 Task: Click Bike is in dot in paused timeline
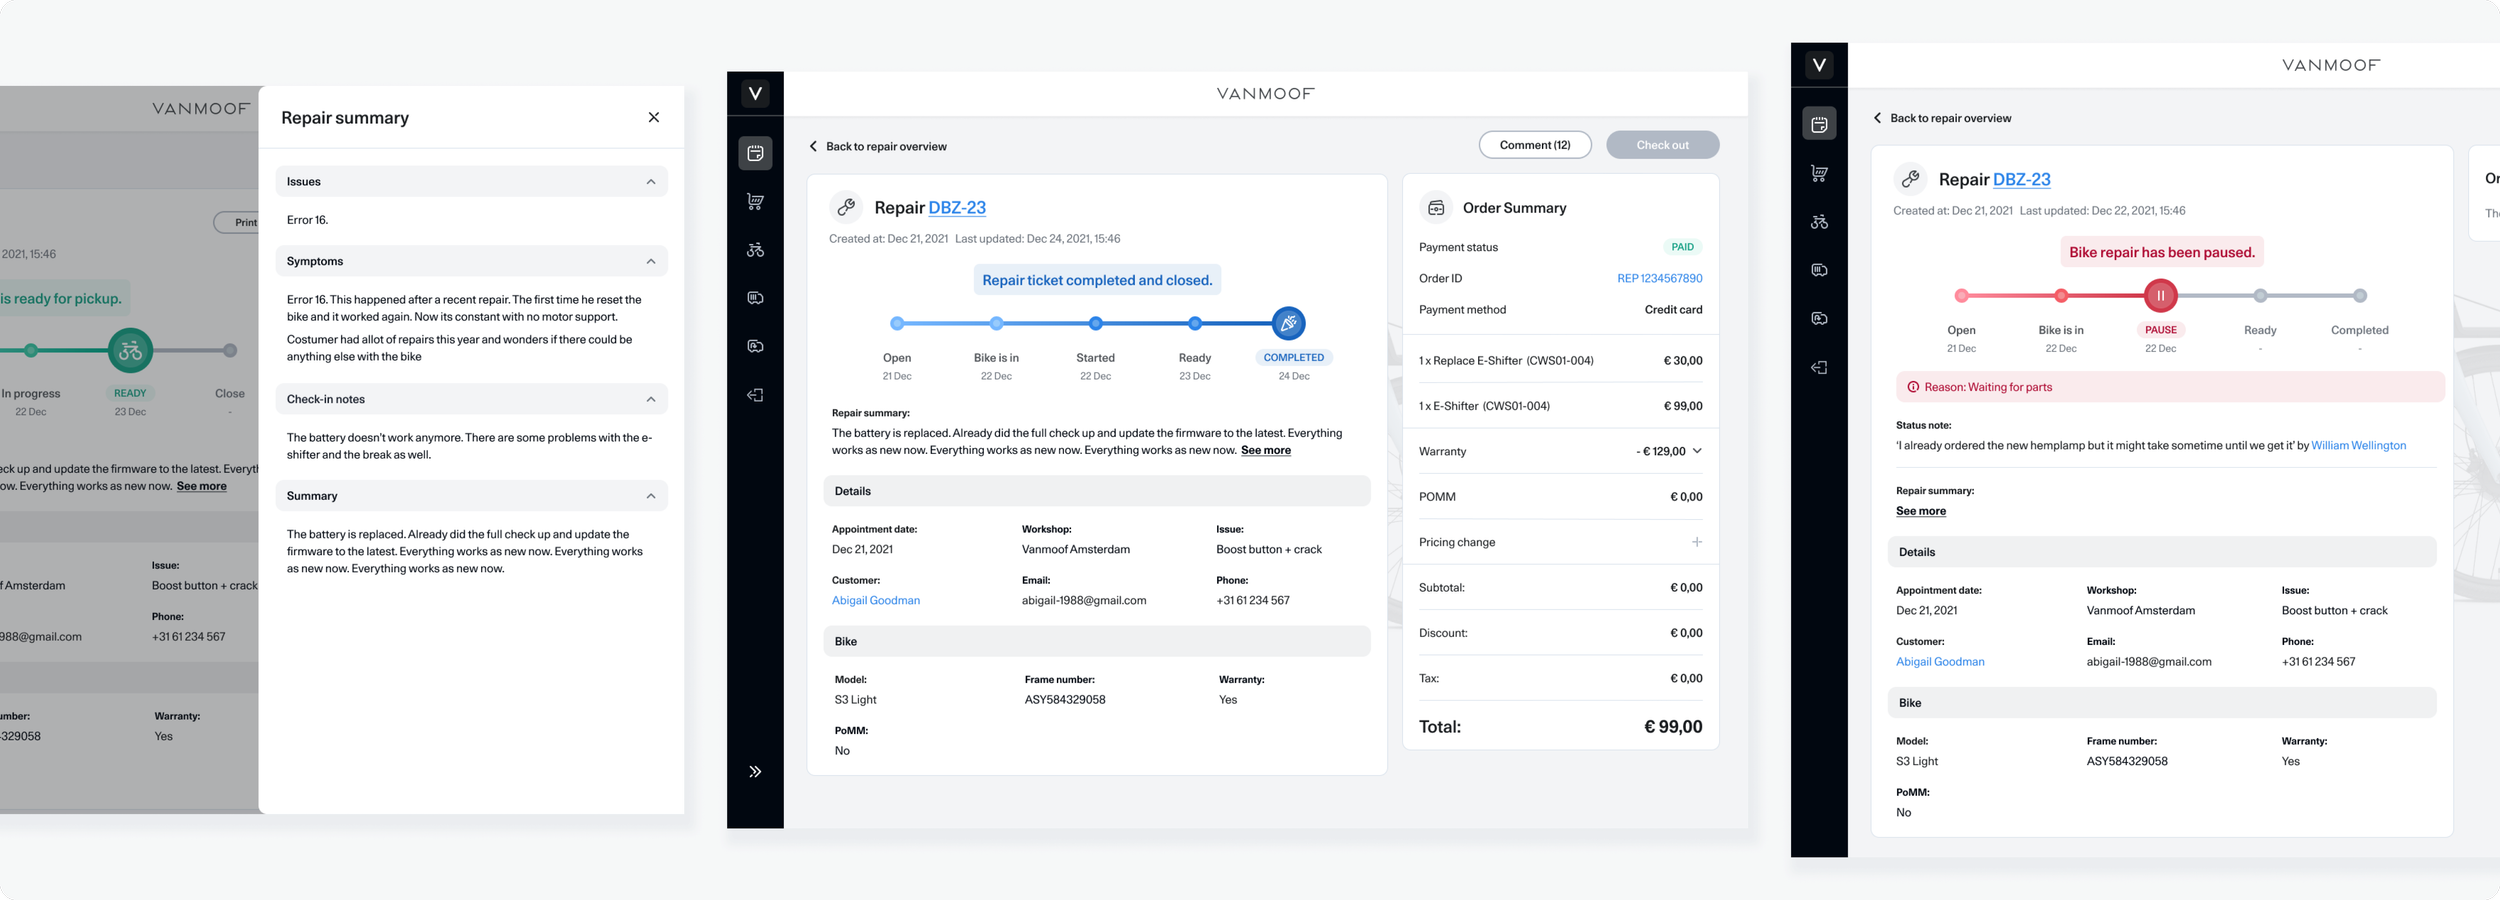(x=2061, y=295)
